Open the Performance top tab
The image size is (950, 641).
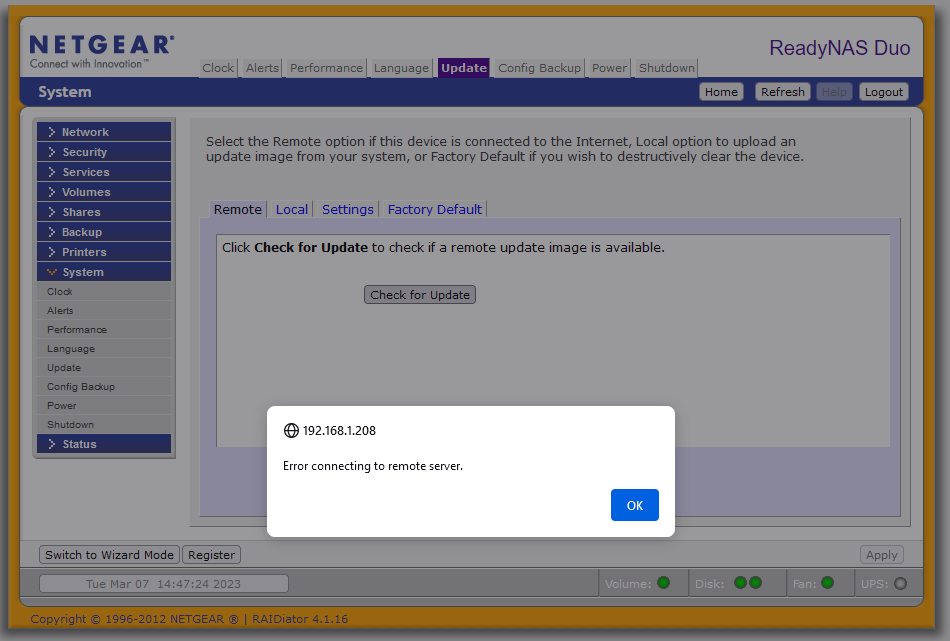pyautogui.click(x=326, y=68)
